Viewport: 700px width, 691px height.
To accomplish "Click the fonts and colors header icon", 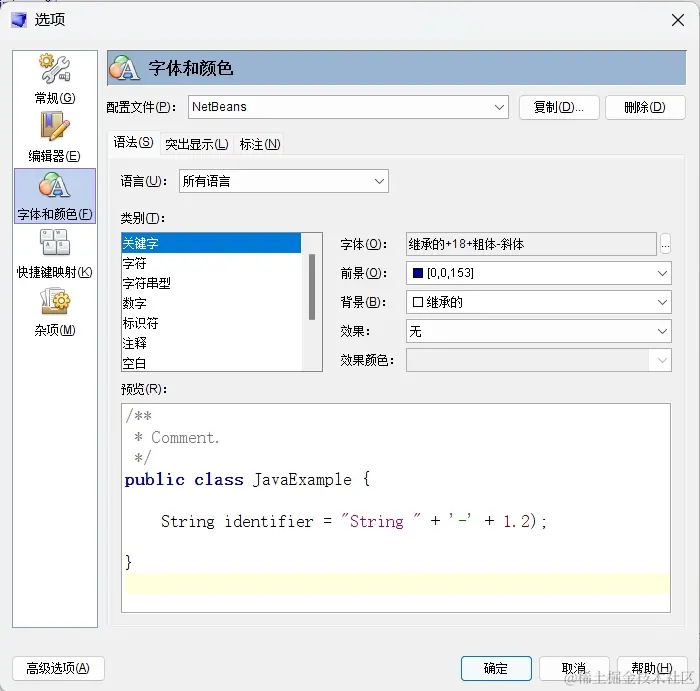I will [x=124, y=68].
